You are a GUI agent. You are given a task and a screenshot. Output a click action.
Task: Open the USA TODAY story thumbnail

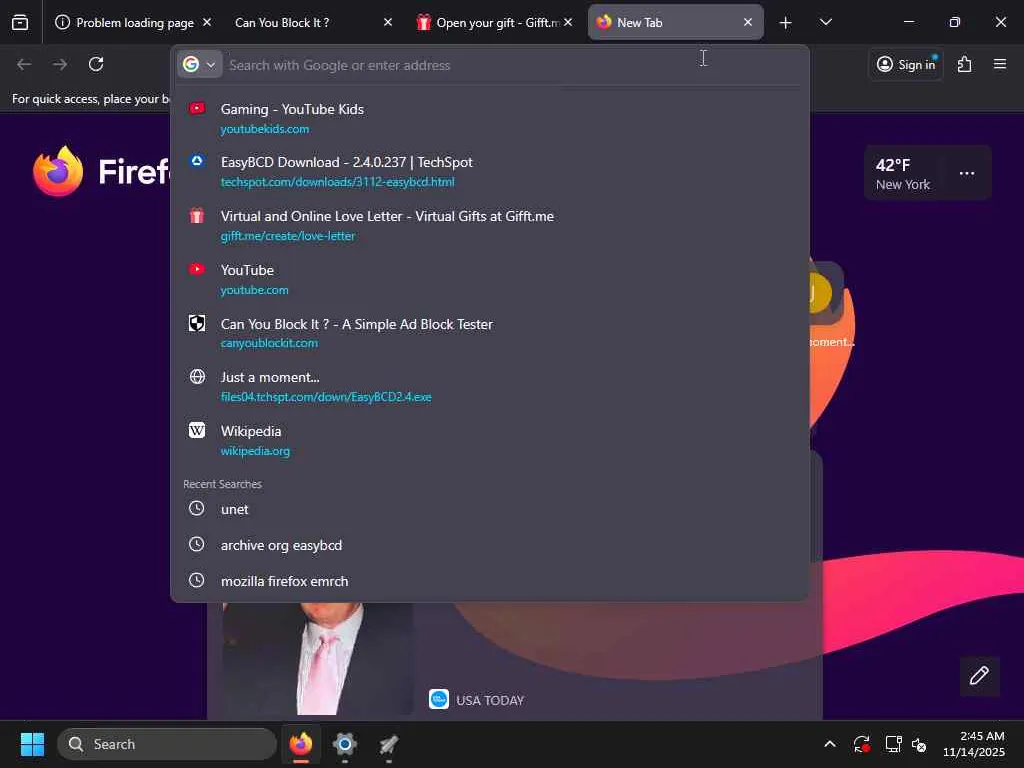click(x=317, y=658)
